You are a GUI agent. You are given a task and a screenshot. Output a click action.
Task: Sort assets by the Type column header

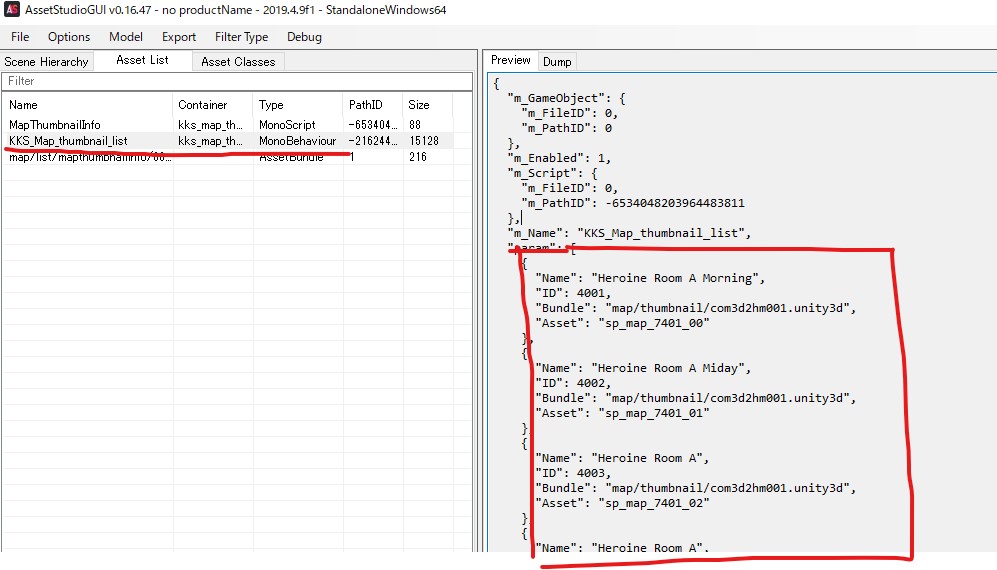pyautogui.click(x=297, y=105)
